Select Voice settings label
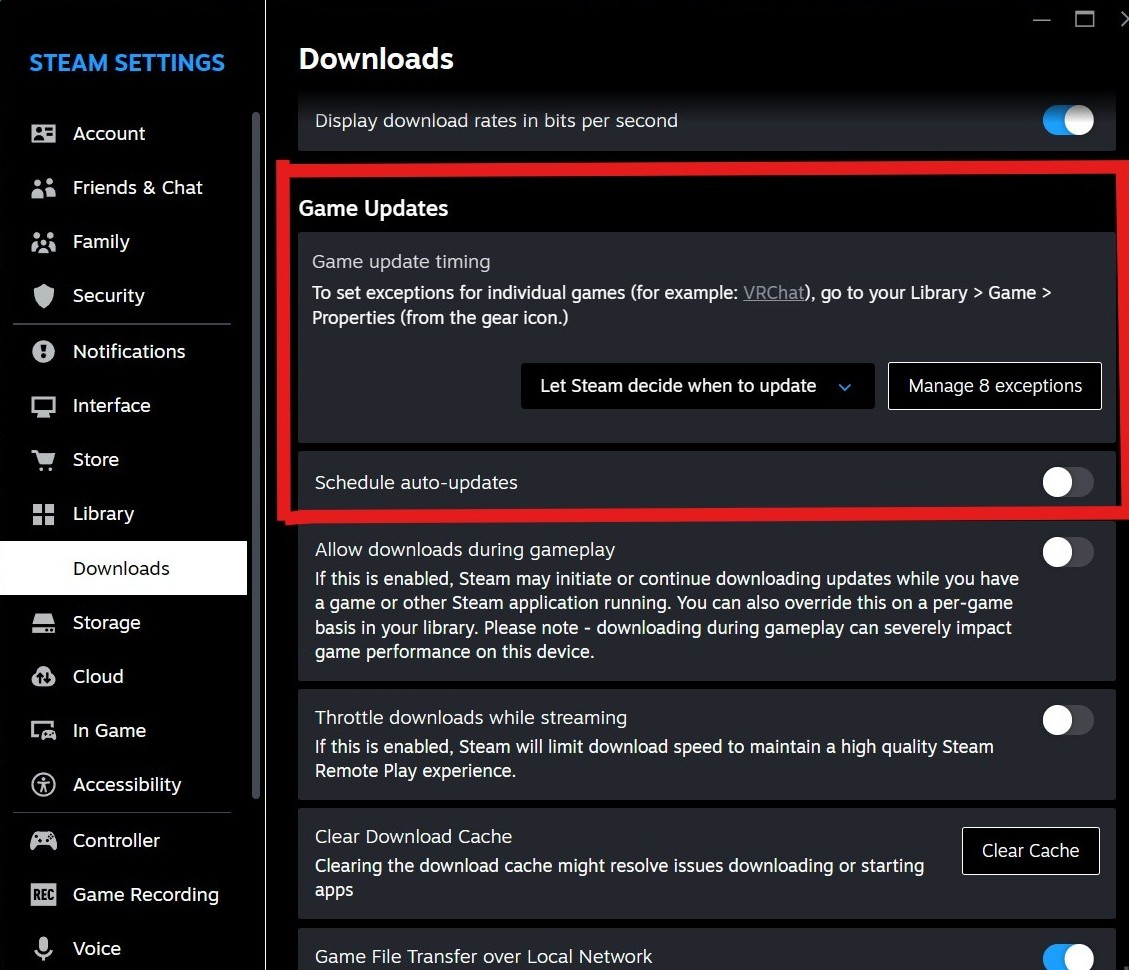Image resolution: width=1129 pixels, height=970 pixels. click(x=96, y=948)
